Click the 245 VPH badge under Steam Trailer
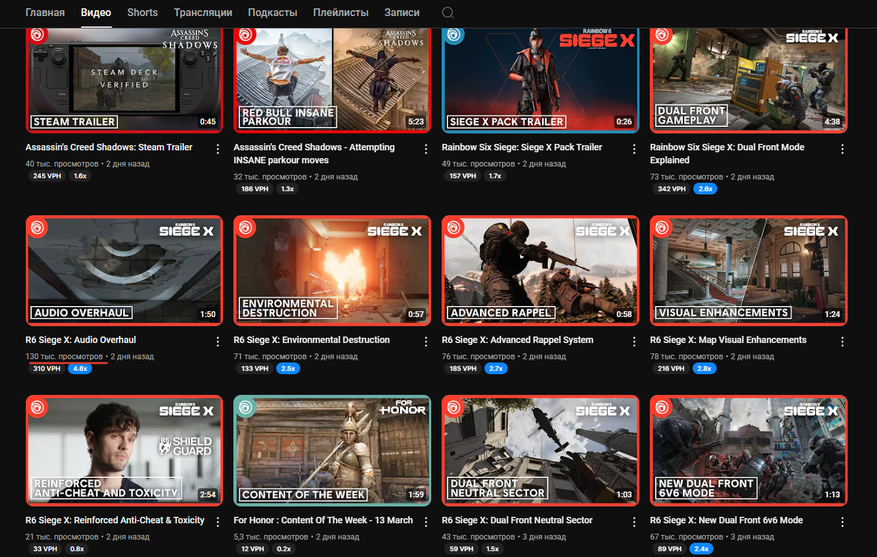The height and width of the screenshot is (557, 877). point(47,176)
